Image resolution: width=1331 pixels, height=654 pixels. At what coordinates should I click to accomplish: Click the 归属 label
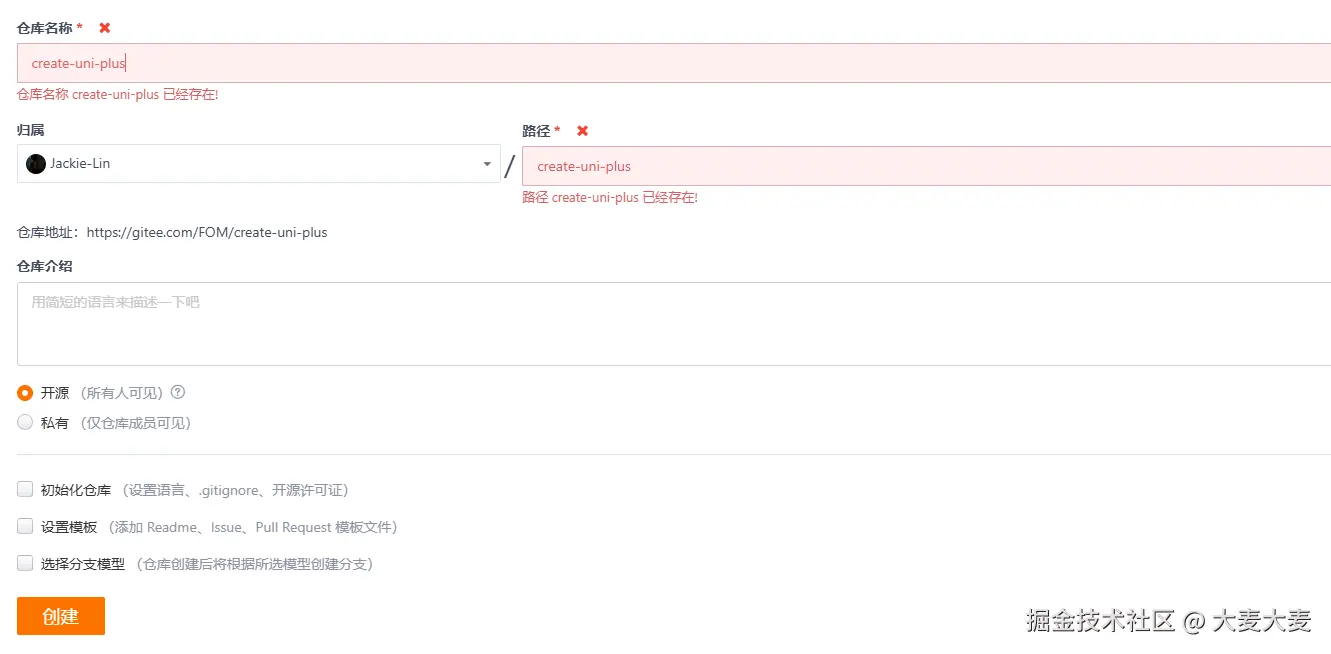tap(31, 130)
